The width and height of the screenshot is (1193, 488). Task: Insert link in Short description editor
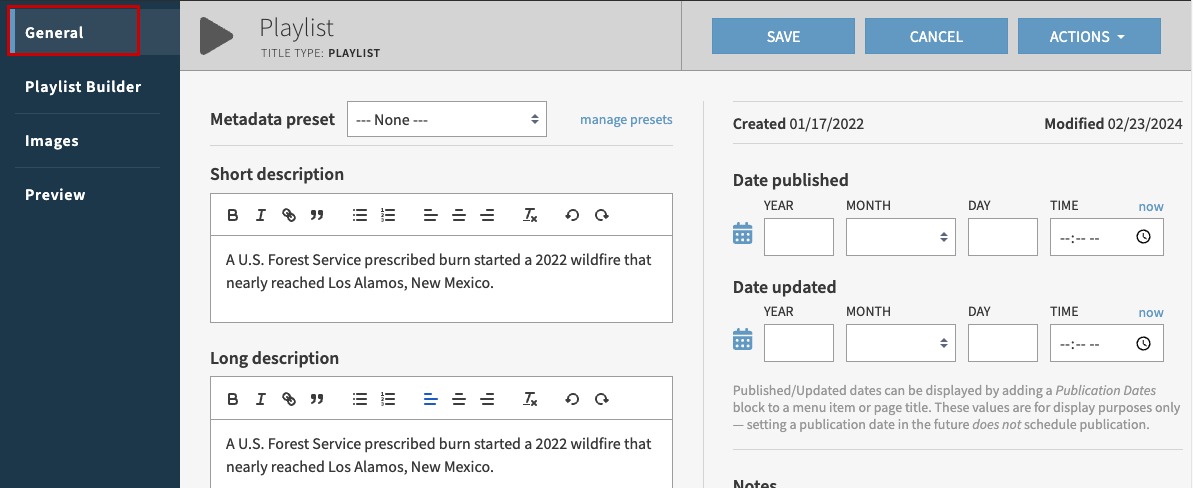289,215
